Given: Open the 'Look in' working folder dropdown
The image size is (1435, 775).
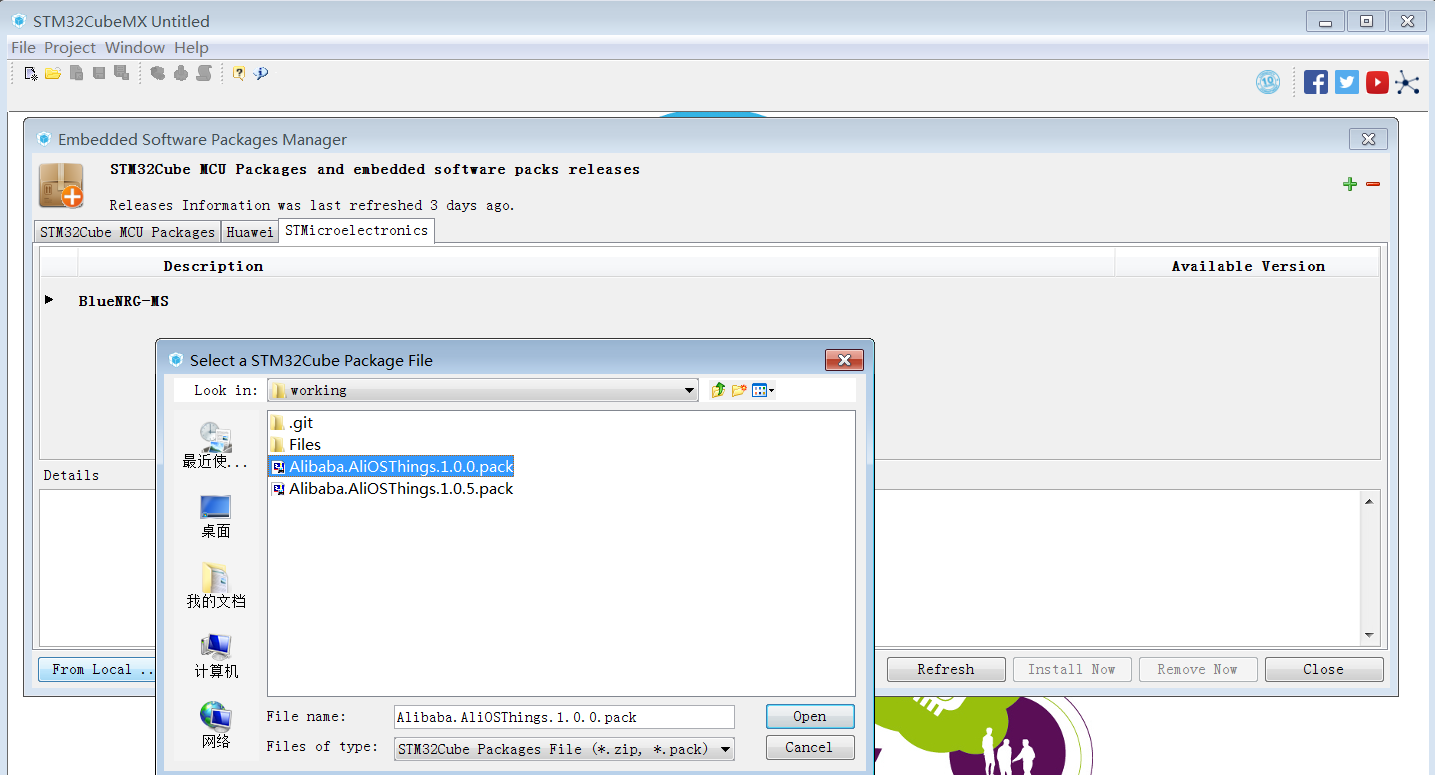Looking at the screenshot, I should 483,390.
